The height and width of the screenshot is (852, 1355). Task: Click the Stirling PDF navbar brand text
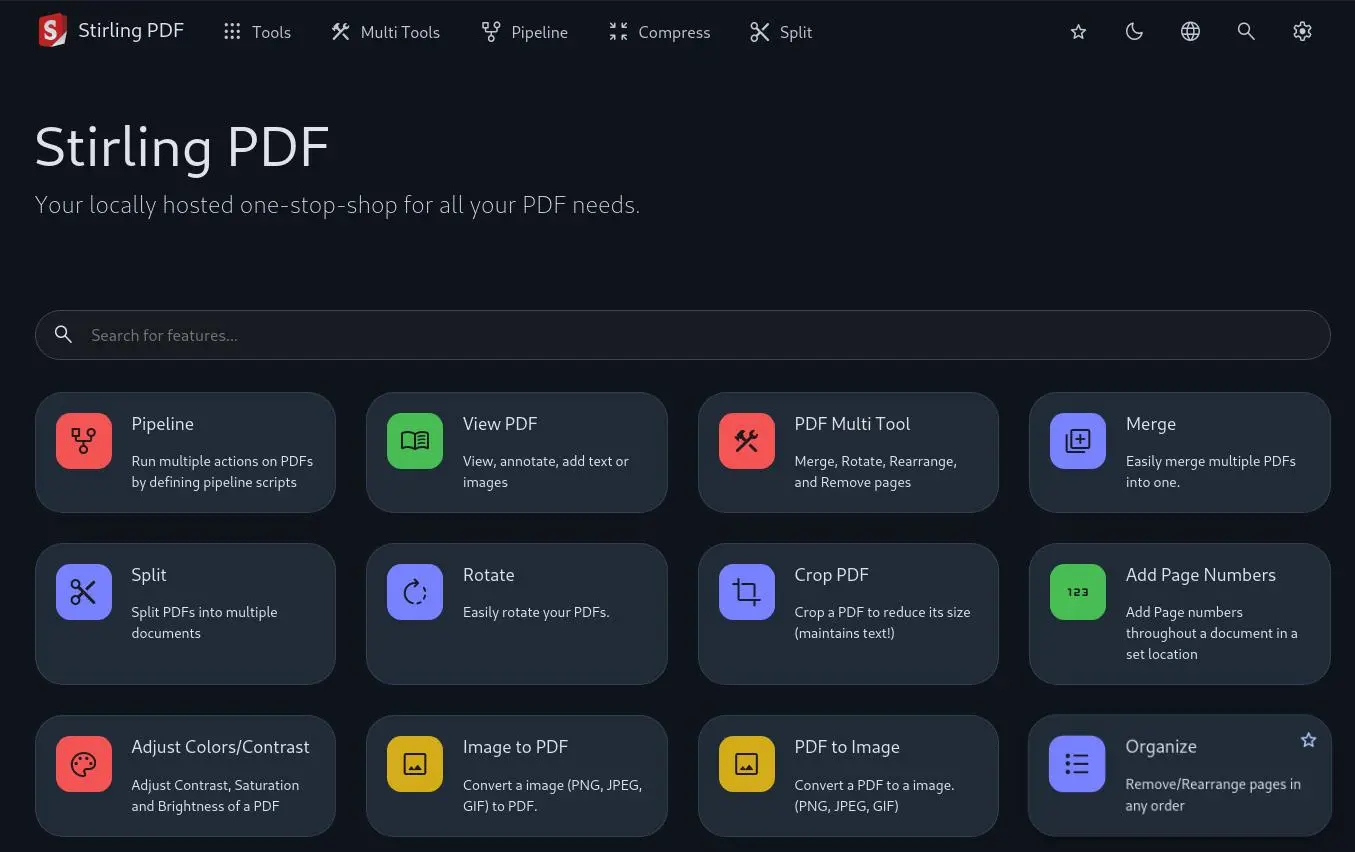point(131,31)
